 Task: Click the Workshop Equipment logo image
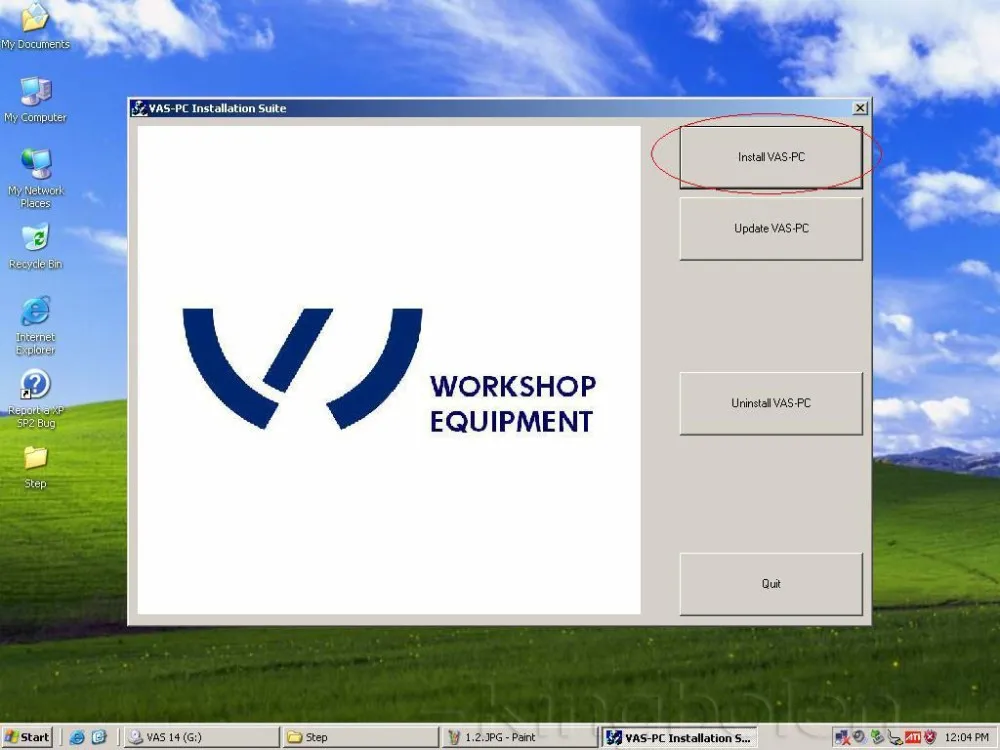point(389,370)
